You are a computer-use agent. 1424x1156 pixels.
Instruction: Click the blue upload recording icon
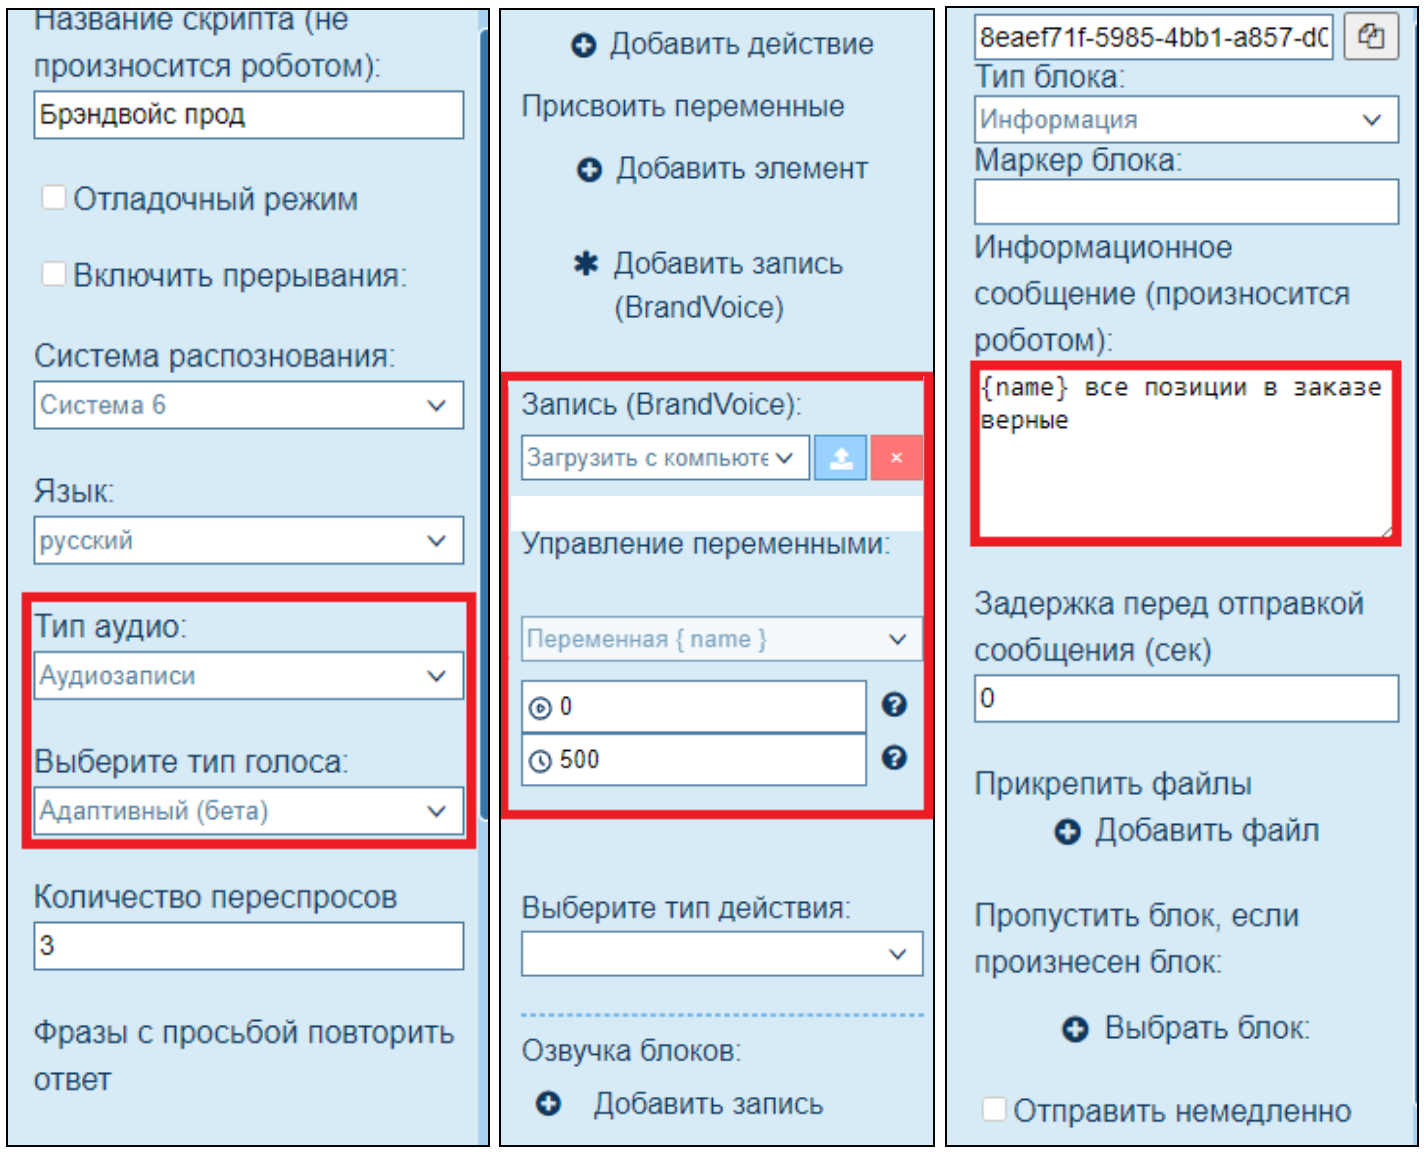840,458
